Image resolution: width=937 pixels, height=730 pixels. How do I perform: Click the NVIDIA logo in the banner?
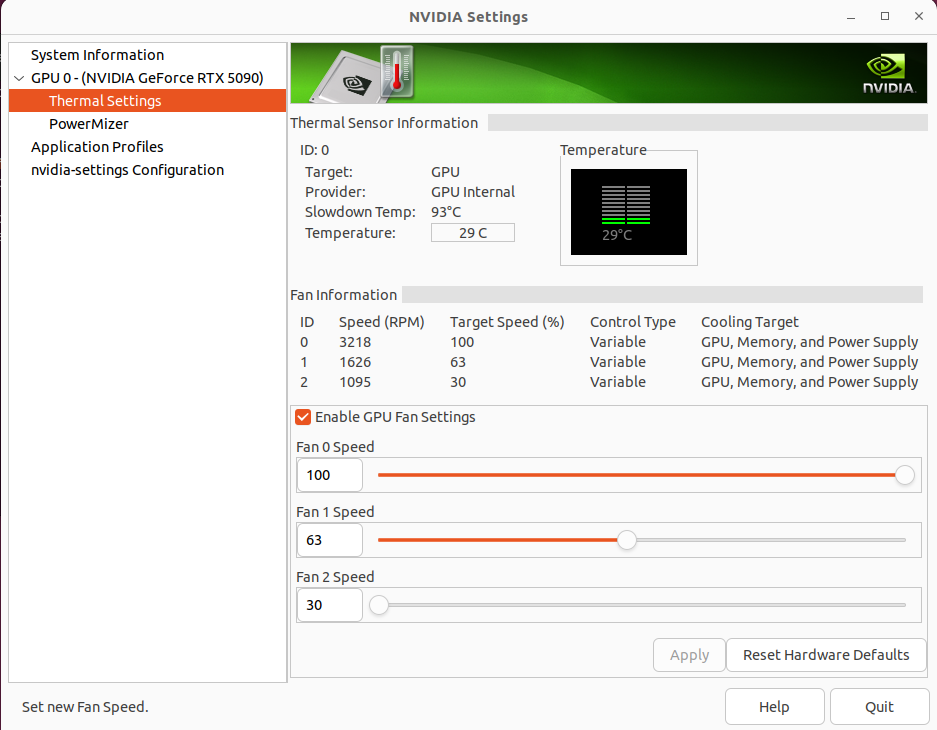click(888, 74)
